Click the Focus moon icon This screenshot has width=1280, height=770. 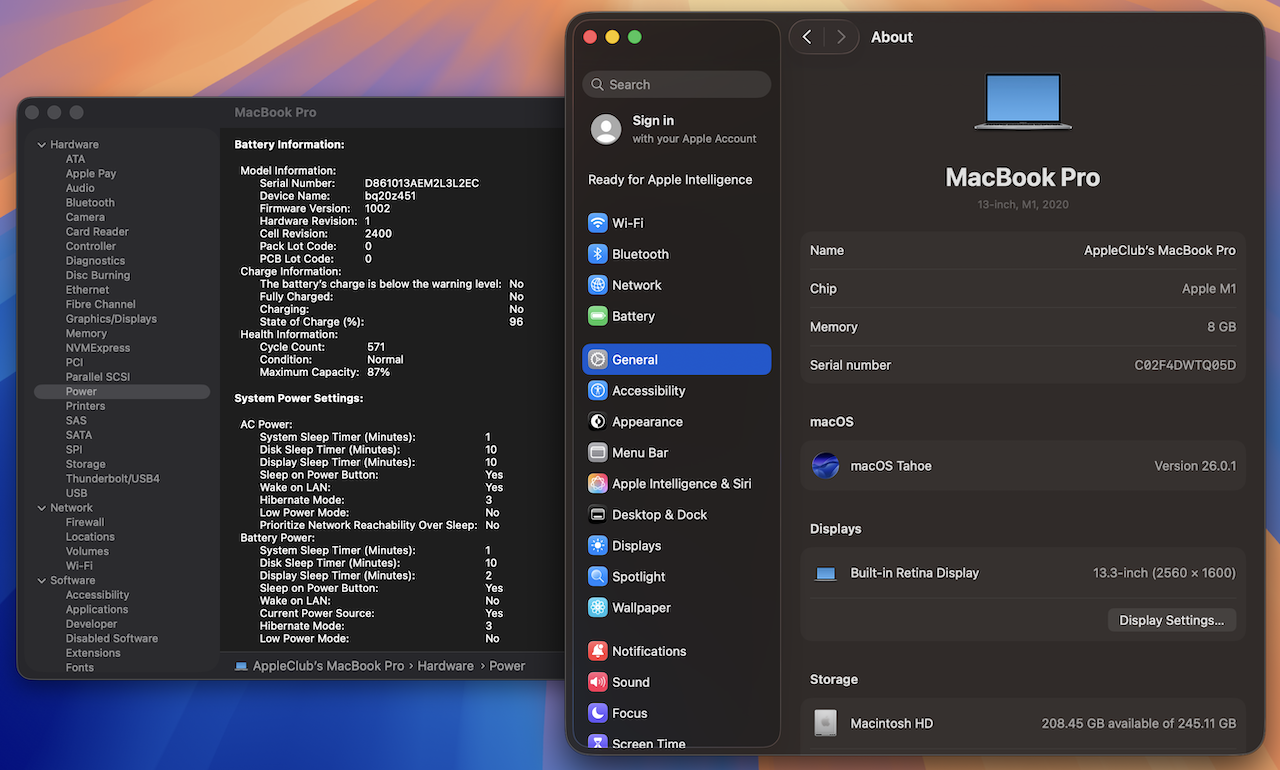(x=597, y=713)
